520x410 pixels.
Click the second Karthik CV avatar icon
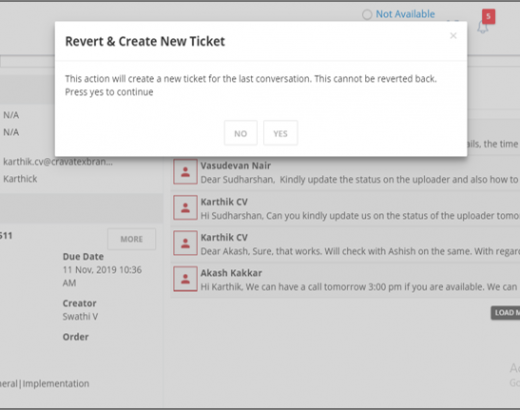pyautogui.click(x=185, y=243)
